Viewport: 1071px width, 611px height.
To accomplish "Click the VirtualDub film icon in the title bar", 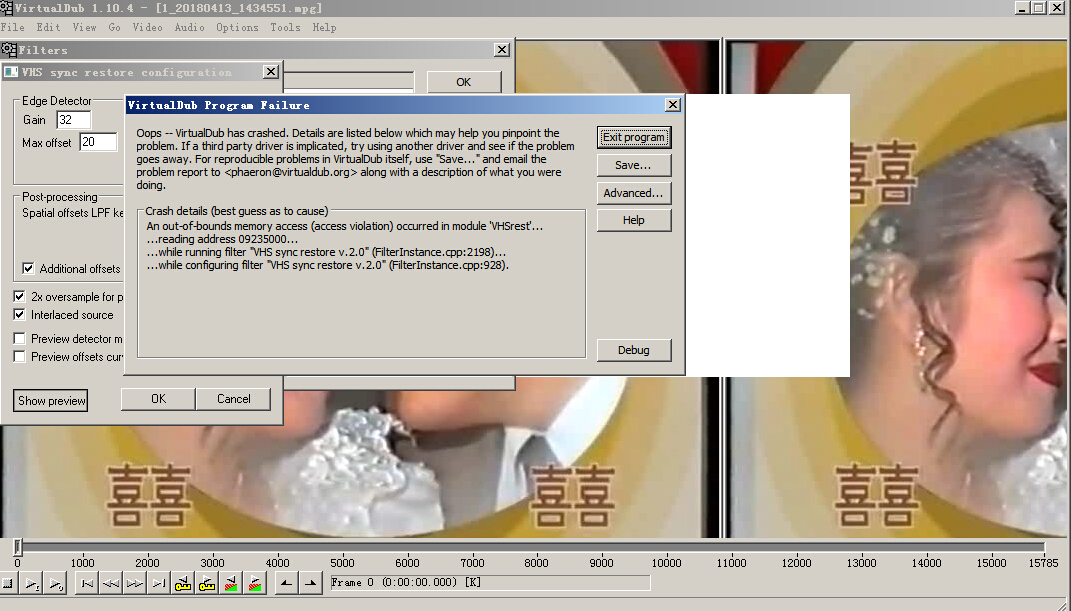I will tap(6, 8).
